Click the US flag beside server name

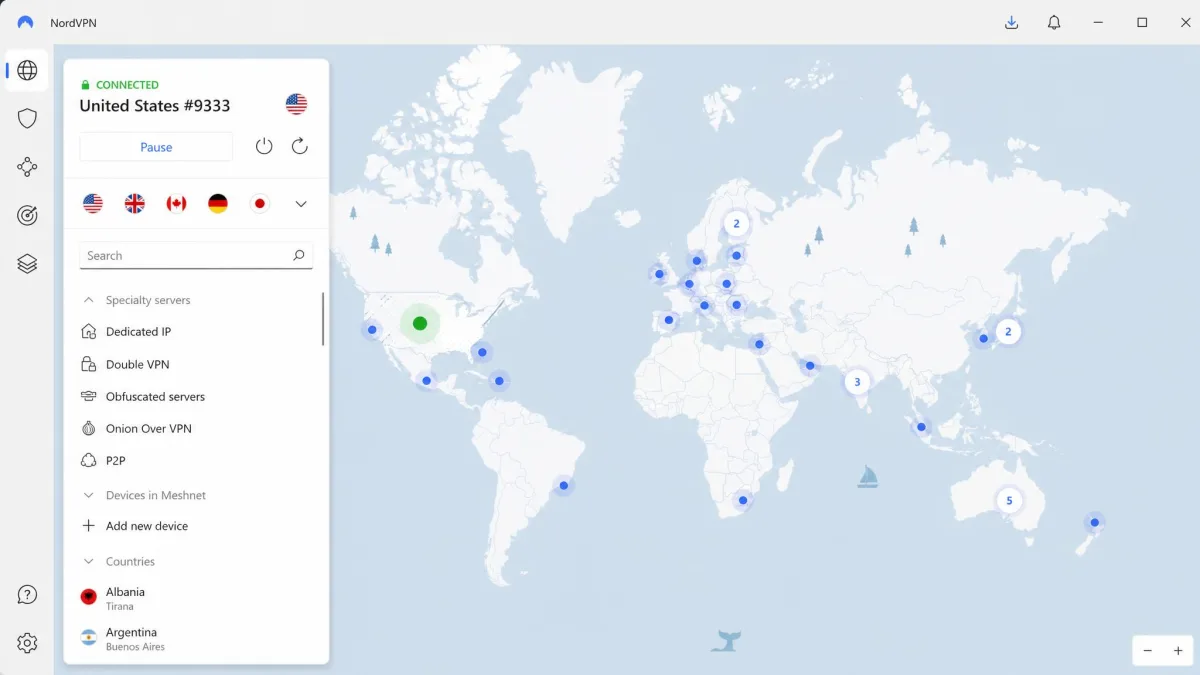point(296,104)
